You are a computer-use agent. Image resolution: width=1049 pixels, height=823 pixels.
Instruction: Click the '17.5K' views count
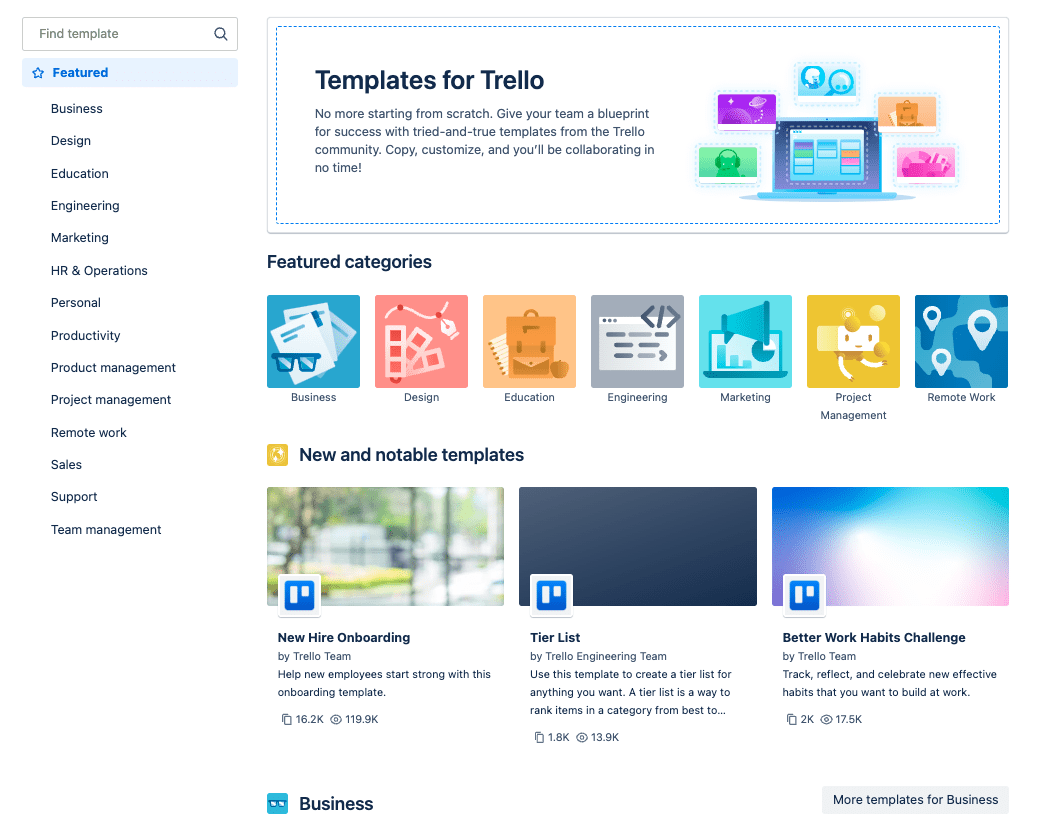point(849,719)
